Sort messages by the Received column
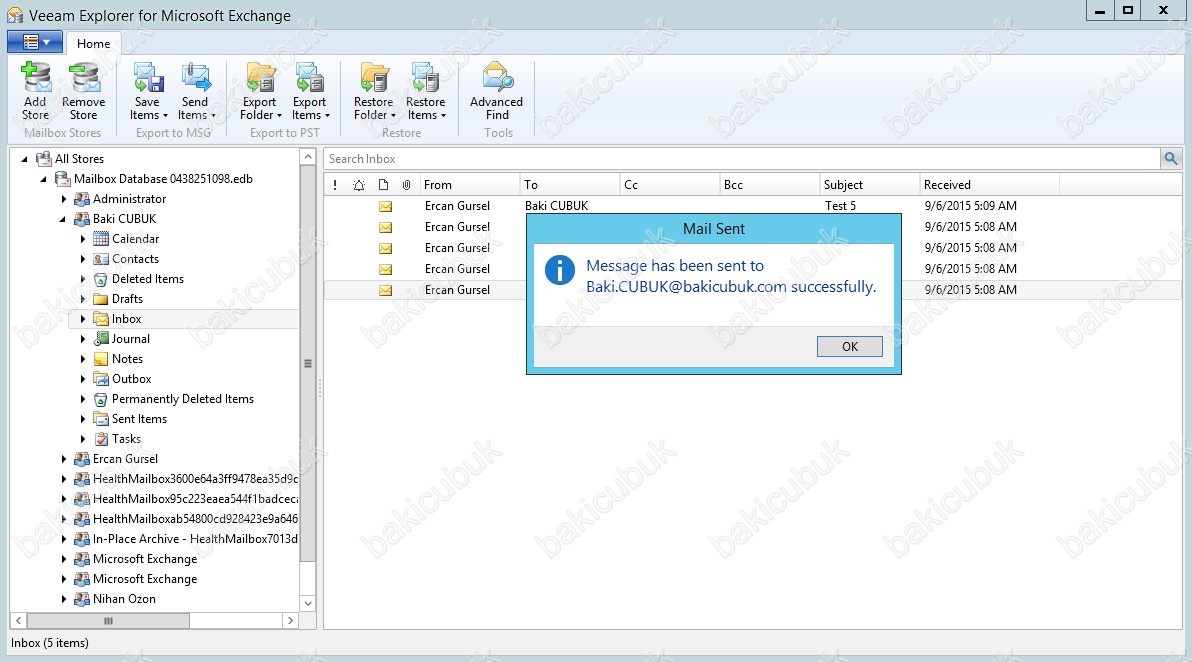Screen dimensions: 1192x662 (x=989, y=185)
